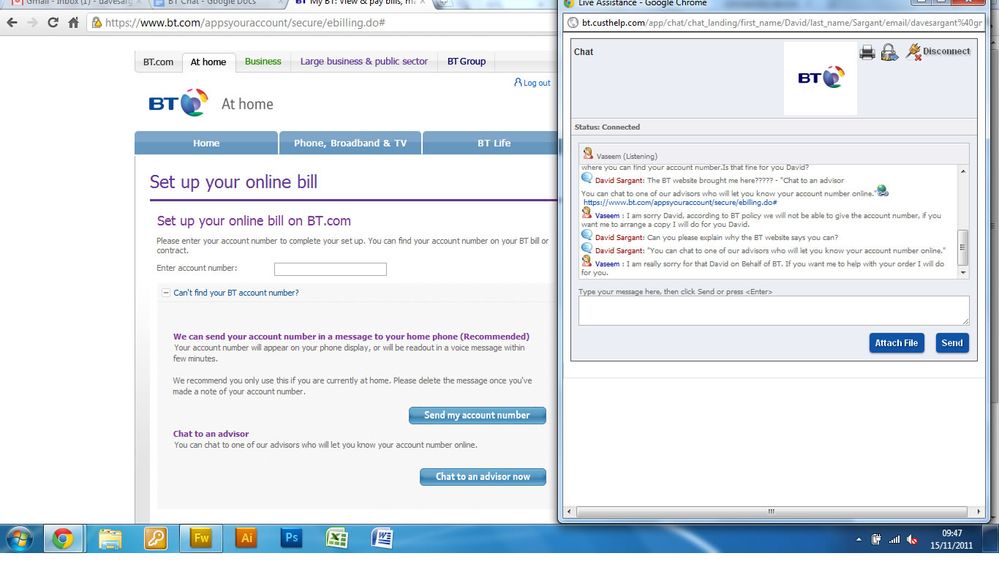Screen dimensions: 999x562
Task: Click Send my account number button
Action: (x=477, y=415)
